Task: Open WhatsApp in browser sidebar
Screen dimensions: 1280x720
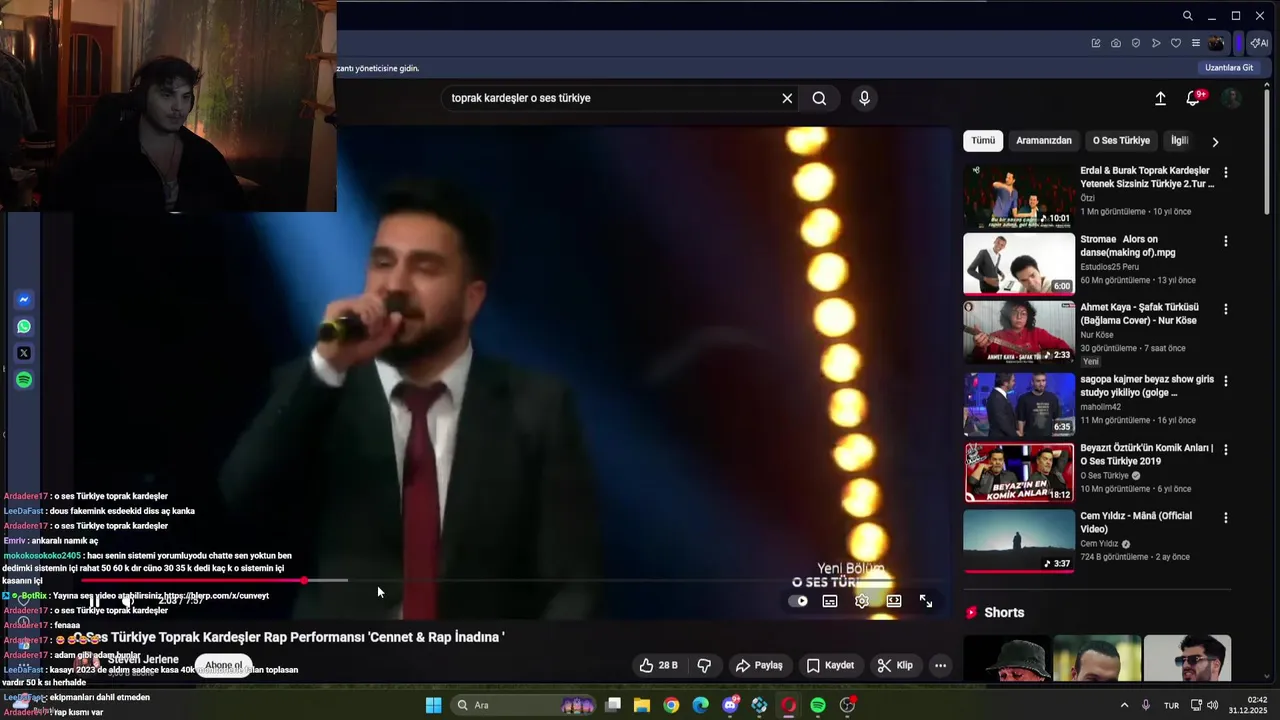Action: (x=24, y=327)
